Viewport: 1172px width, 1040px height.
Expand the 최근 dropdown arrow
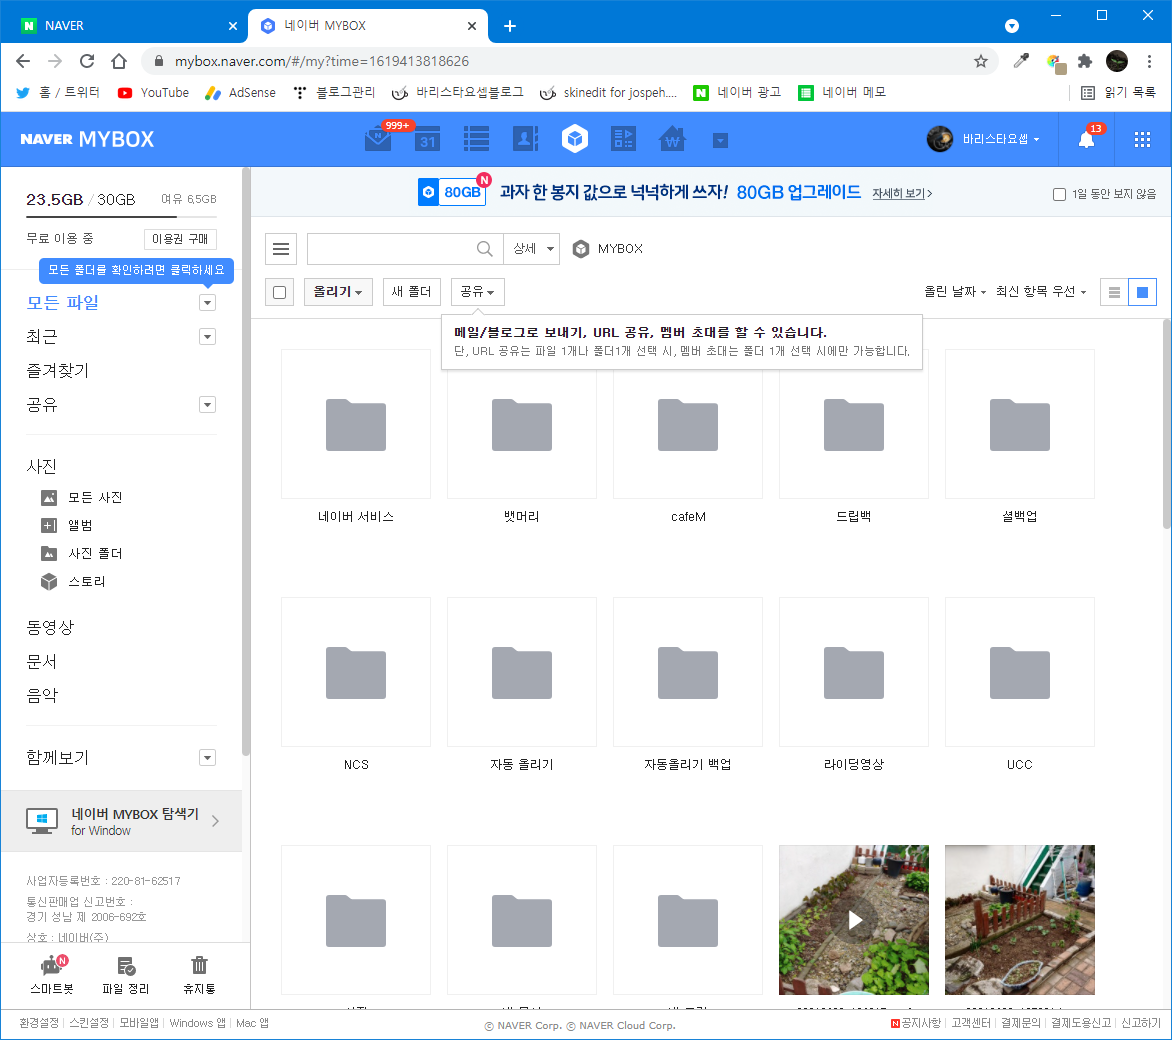pyautogui.click(x=208, y=337)
